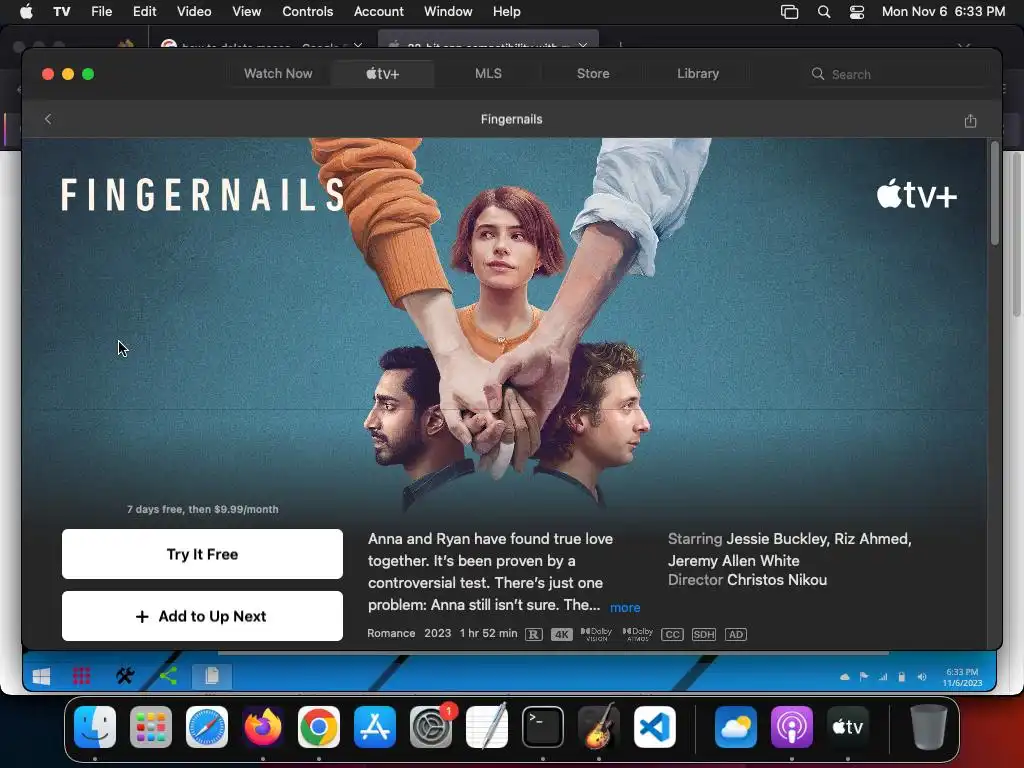Screen dimensions: 1024x768
Task: Click Add to Up Next button
Action: tap(202, 616)
